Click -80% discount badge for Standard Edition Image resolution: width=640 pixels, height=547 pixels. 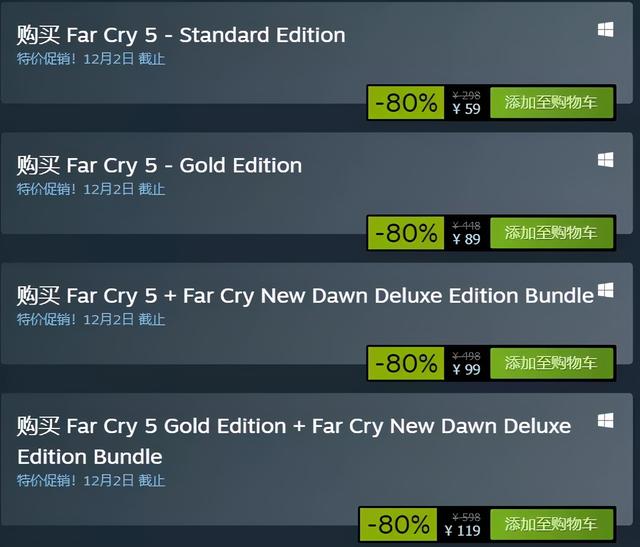[406, 102]
